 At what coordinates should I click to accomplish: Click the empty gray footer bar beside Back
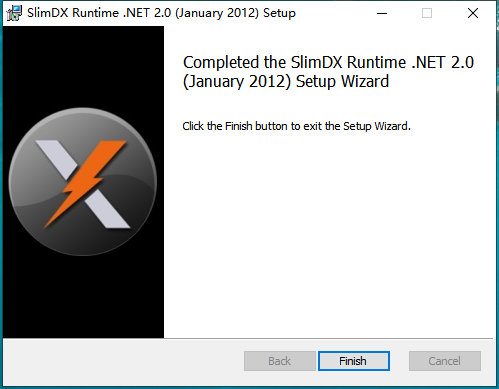(123, 361)
